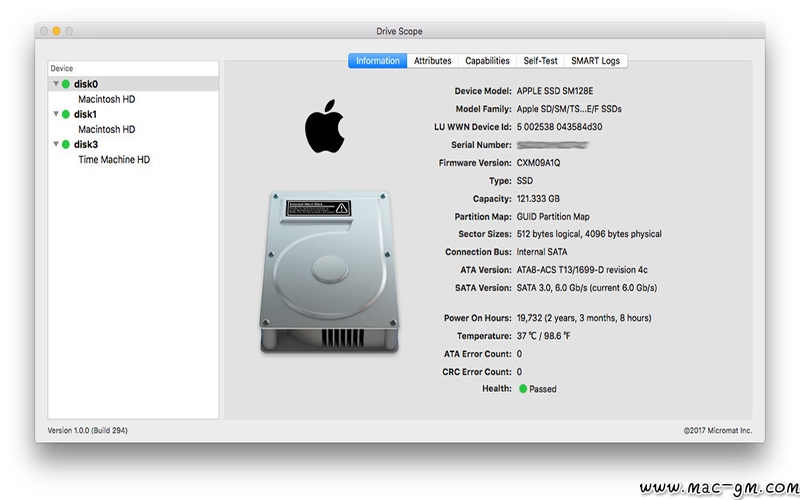
Task: Click the LU WWN Device Id value
Action: 559,127
